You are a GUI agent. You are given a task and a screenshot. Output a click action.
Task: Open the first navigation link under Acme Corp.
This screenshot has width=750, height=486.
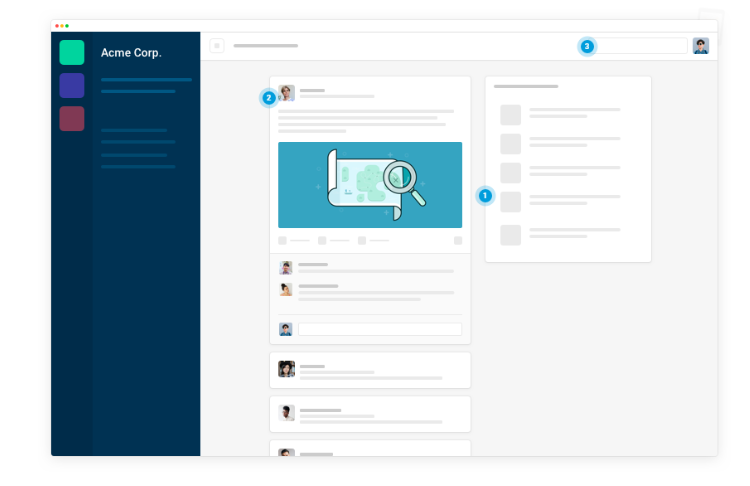tap(146, 79)
